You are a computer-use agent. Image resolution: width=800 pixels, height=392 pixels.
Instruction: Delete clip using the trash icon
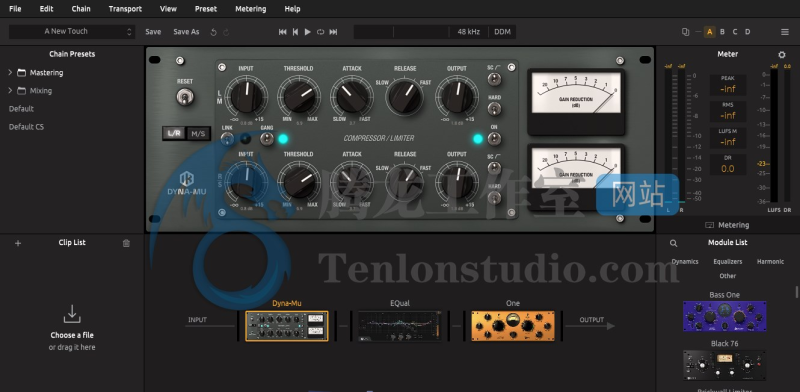tap(127, 243)
